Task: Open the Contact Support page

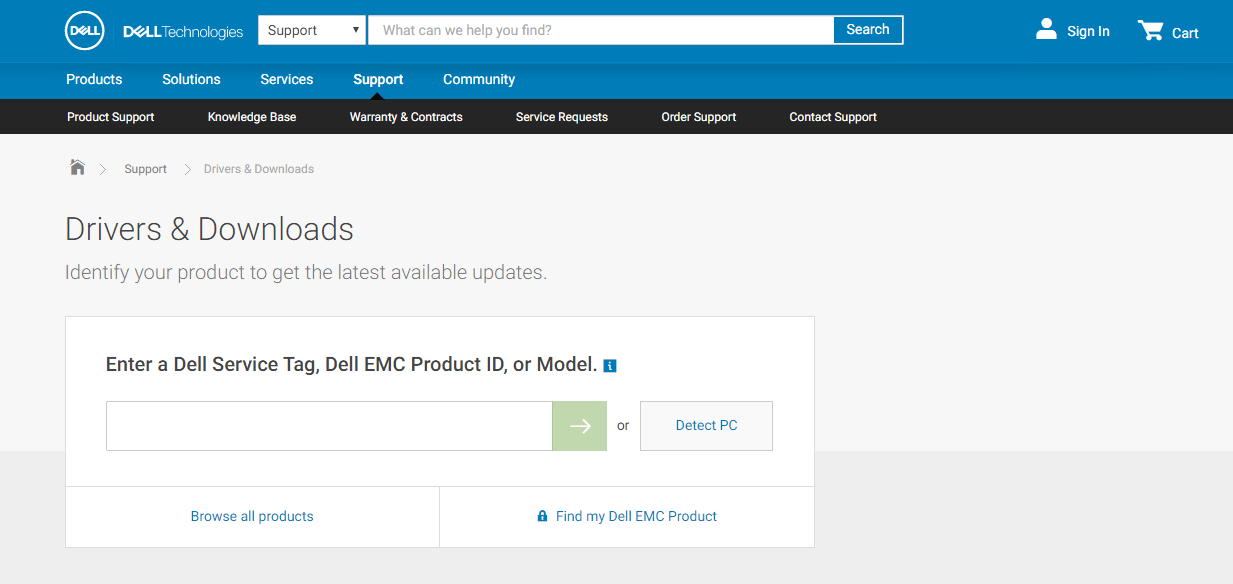Action: [832, 117]
